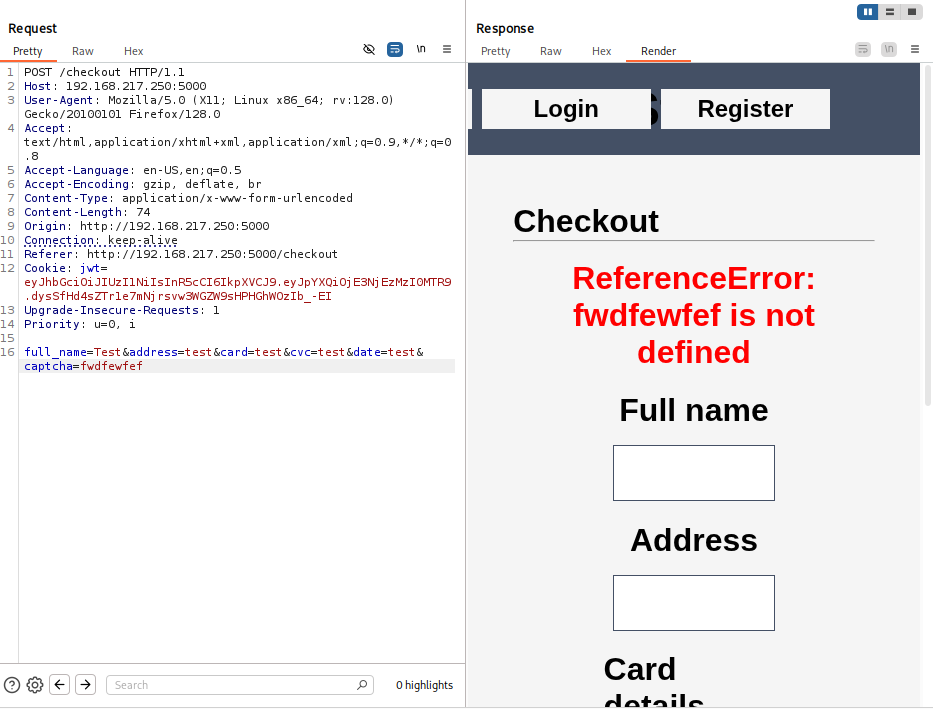Click the Login button in rendered page

[566, 109]
